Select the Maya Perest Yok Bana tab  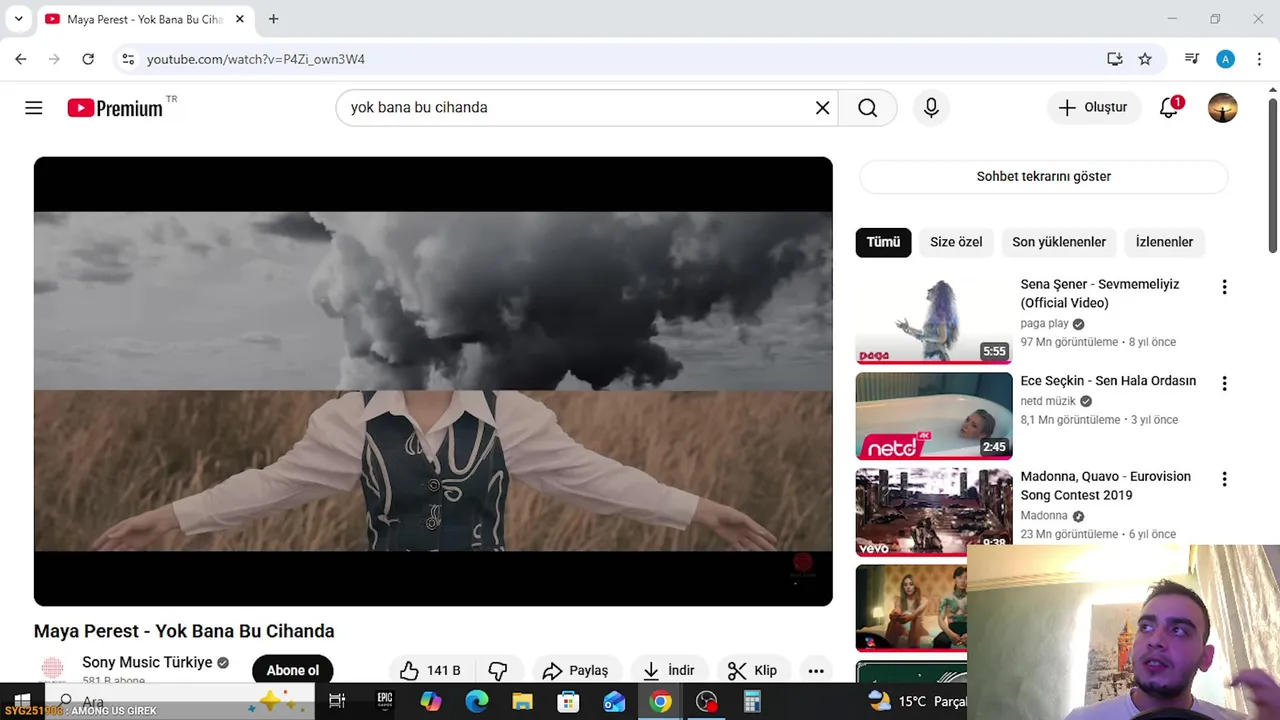(x=143, y=19)
